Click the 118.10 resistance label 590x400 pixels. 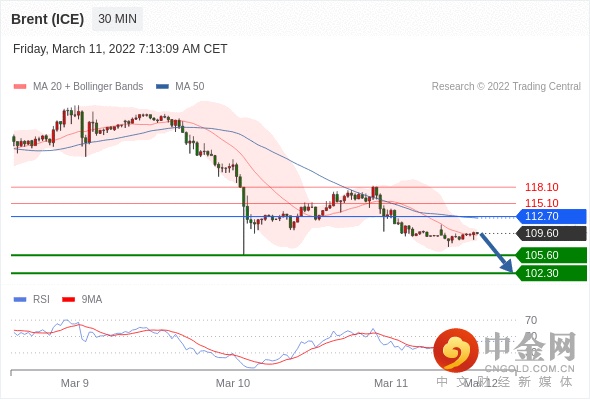pyautogui.click(x=542, y=187)
